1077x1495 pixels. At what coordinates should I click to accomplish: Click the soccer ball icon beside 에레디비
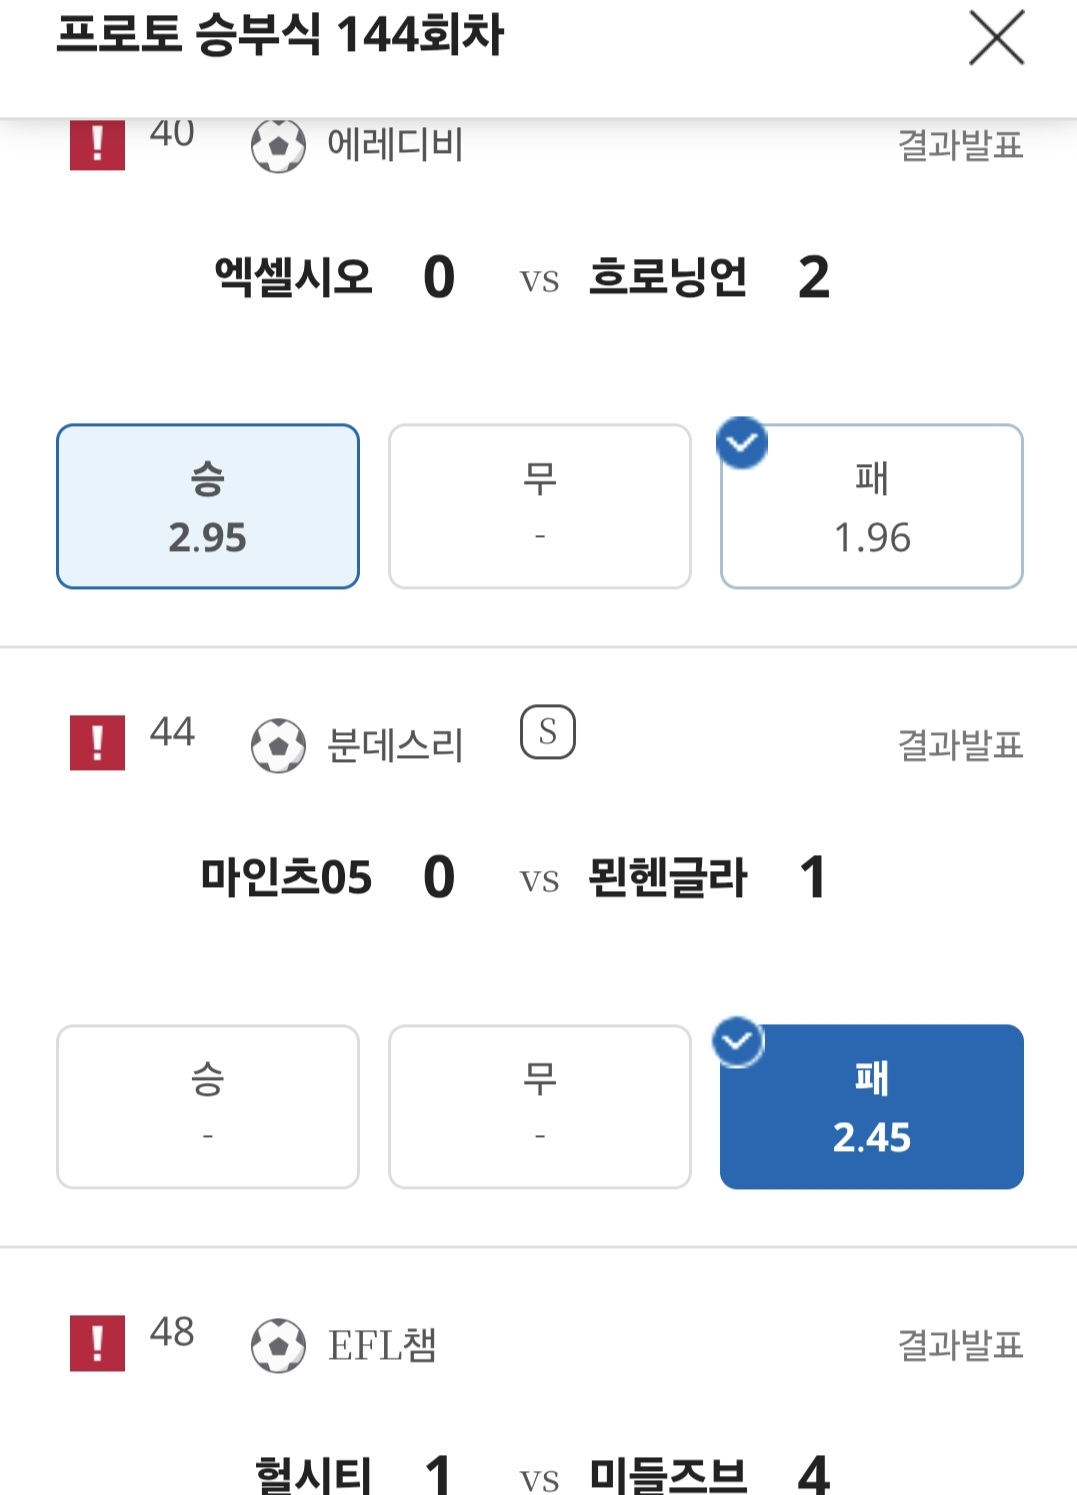pos(278,146)
